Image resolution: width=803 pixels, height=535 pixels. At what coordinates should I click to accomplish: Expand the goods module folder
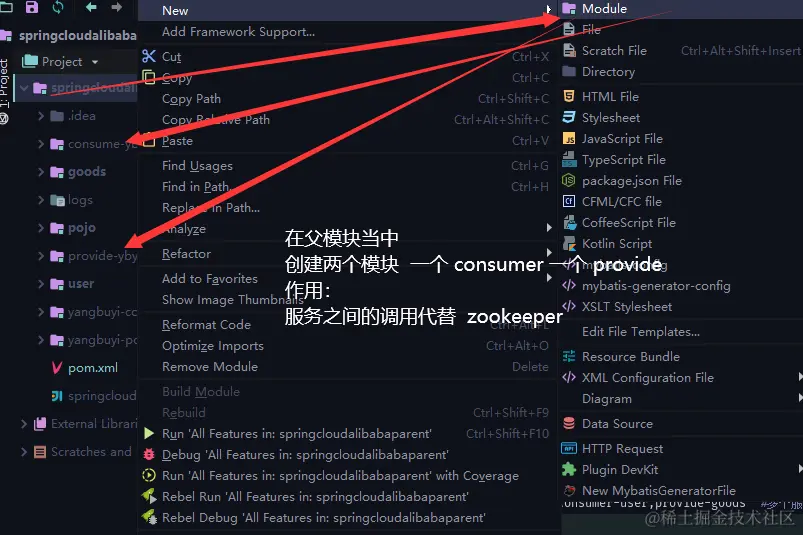pyautogui.click(x=41, y=172)
